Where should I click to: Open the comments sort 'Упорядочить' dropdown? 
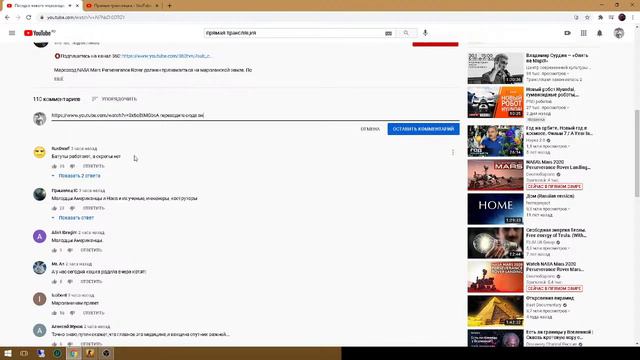[x=114, y=99]
